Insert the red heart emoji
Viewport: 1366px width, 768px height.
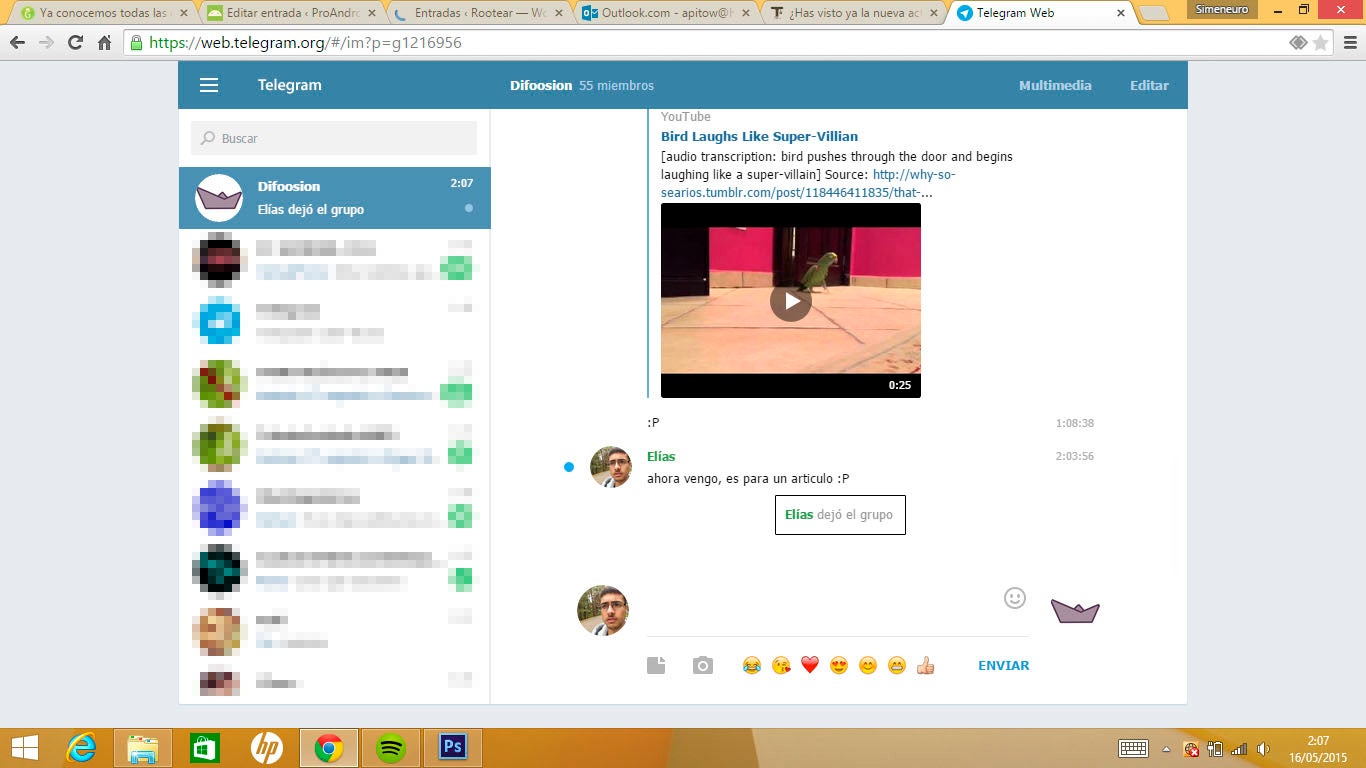click(x=810, y=665)
